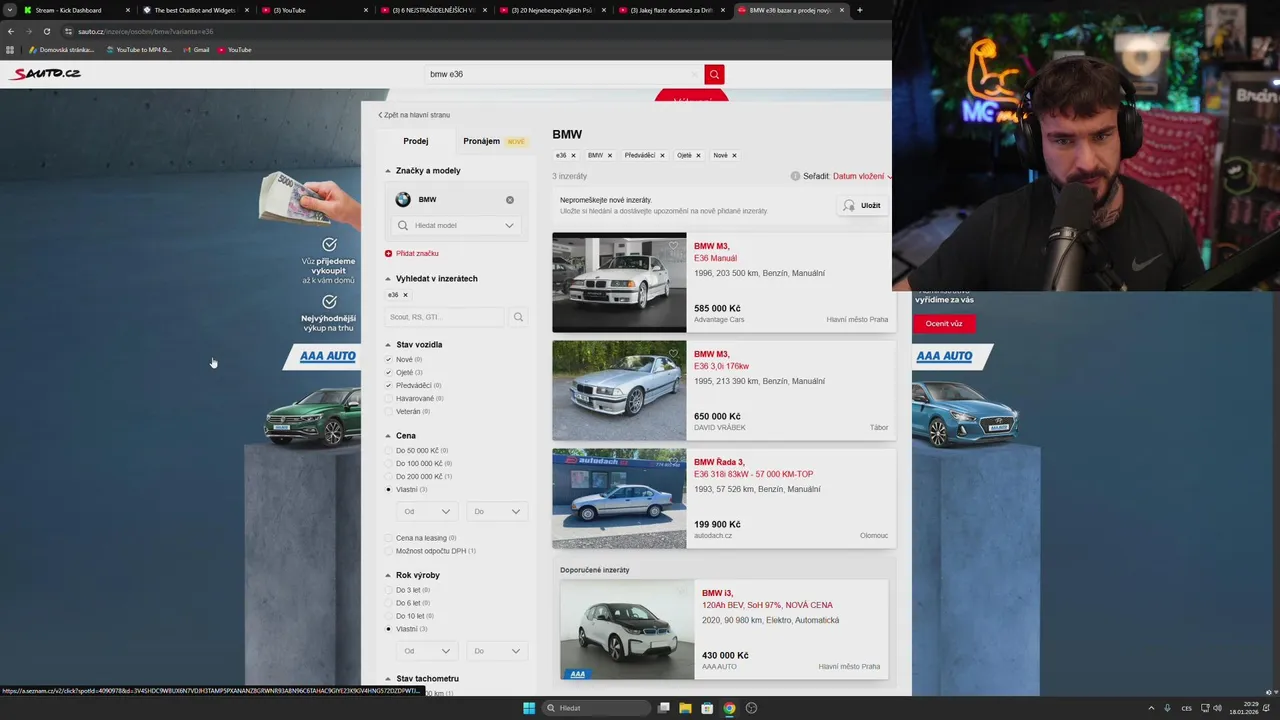
Task: Click the browser forward arrow
Action: 28,31
